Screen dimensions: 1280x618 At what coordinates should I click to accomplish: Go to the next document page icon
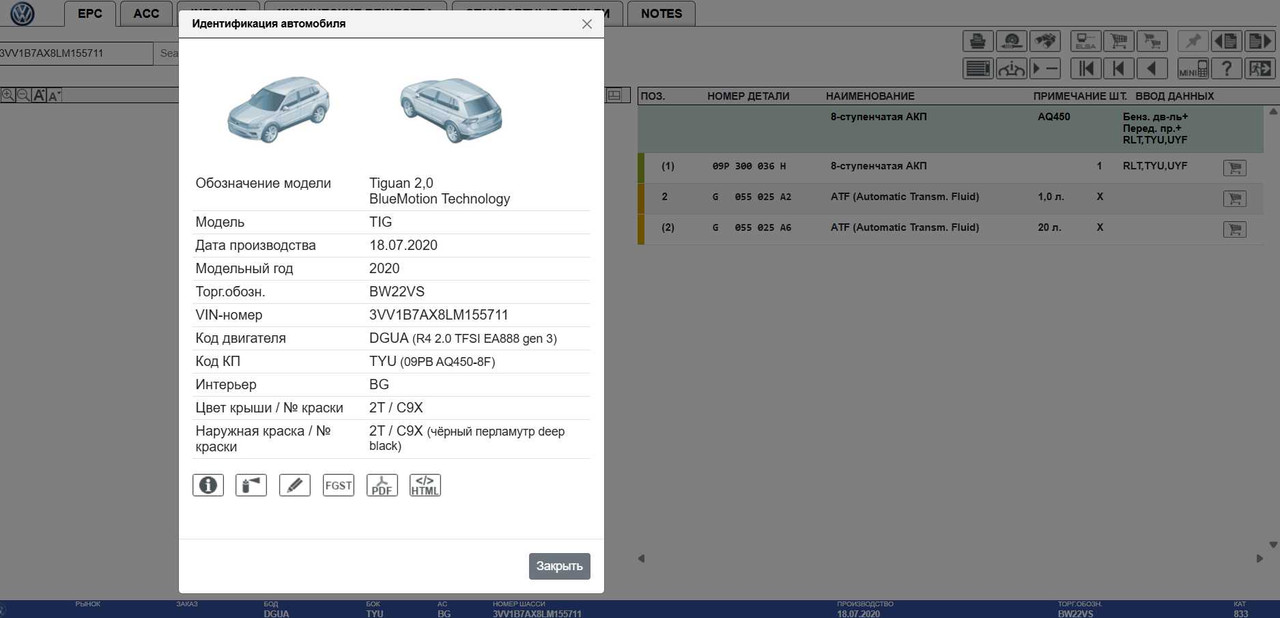pos(1260,41)
